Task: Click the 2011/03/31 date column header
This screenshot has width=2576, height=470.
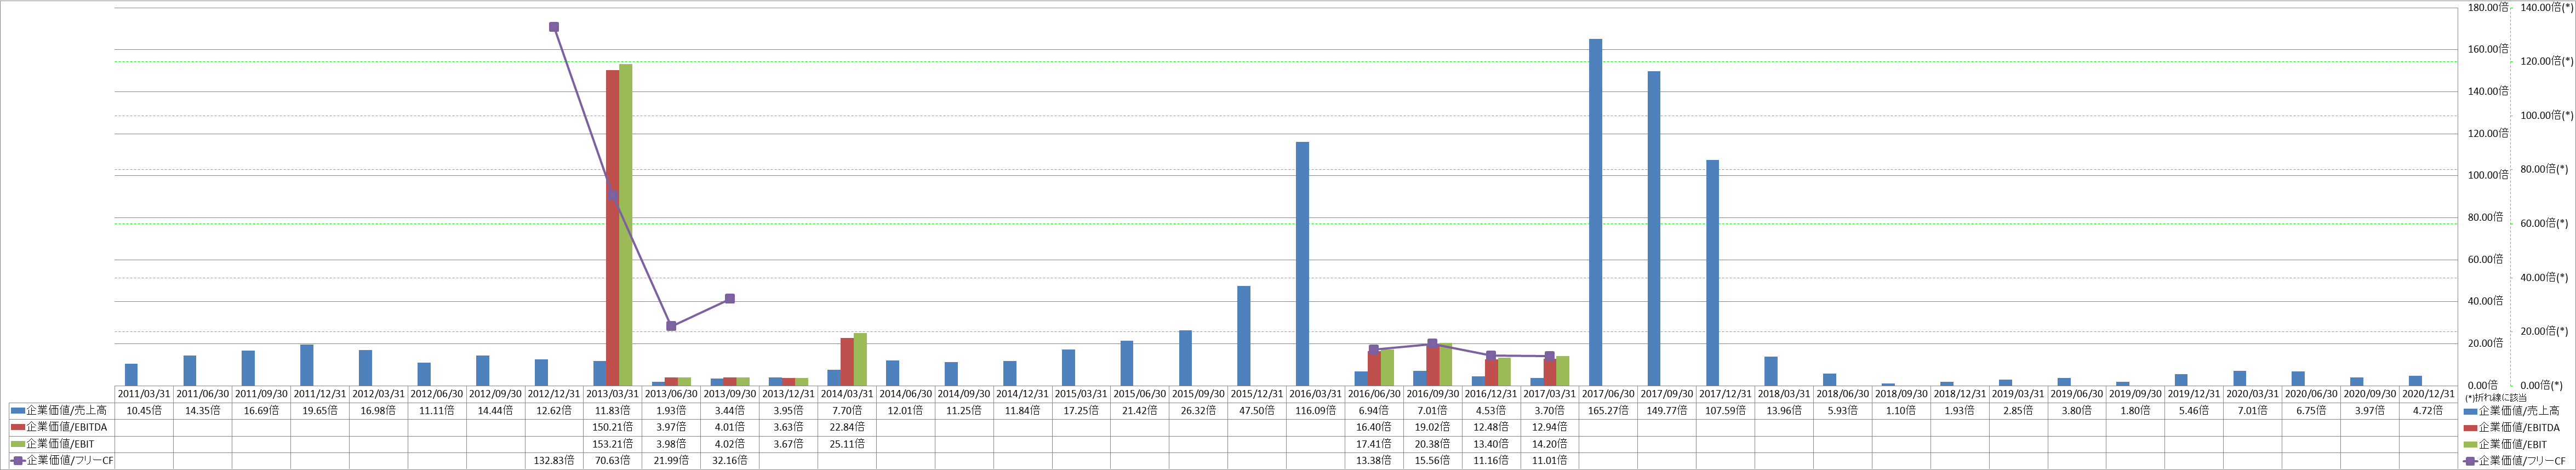Action: click(144, 394)
